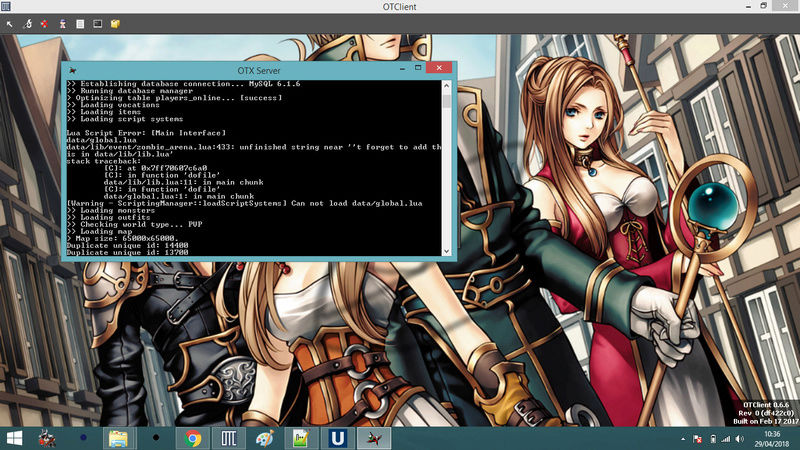800x450 pixels.
Task: Click the 'Loading outfits' console line
Action: [x=109, y=217]
